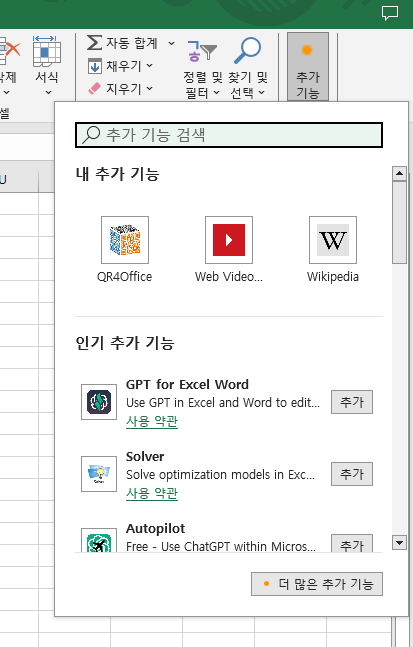Expand the Format (서식) dropdown chevron

(48, 92)
